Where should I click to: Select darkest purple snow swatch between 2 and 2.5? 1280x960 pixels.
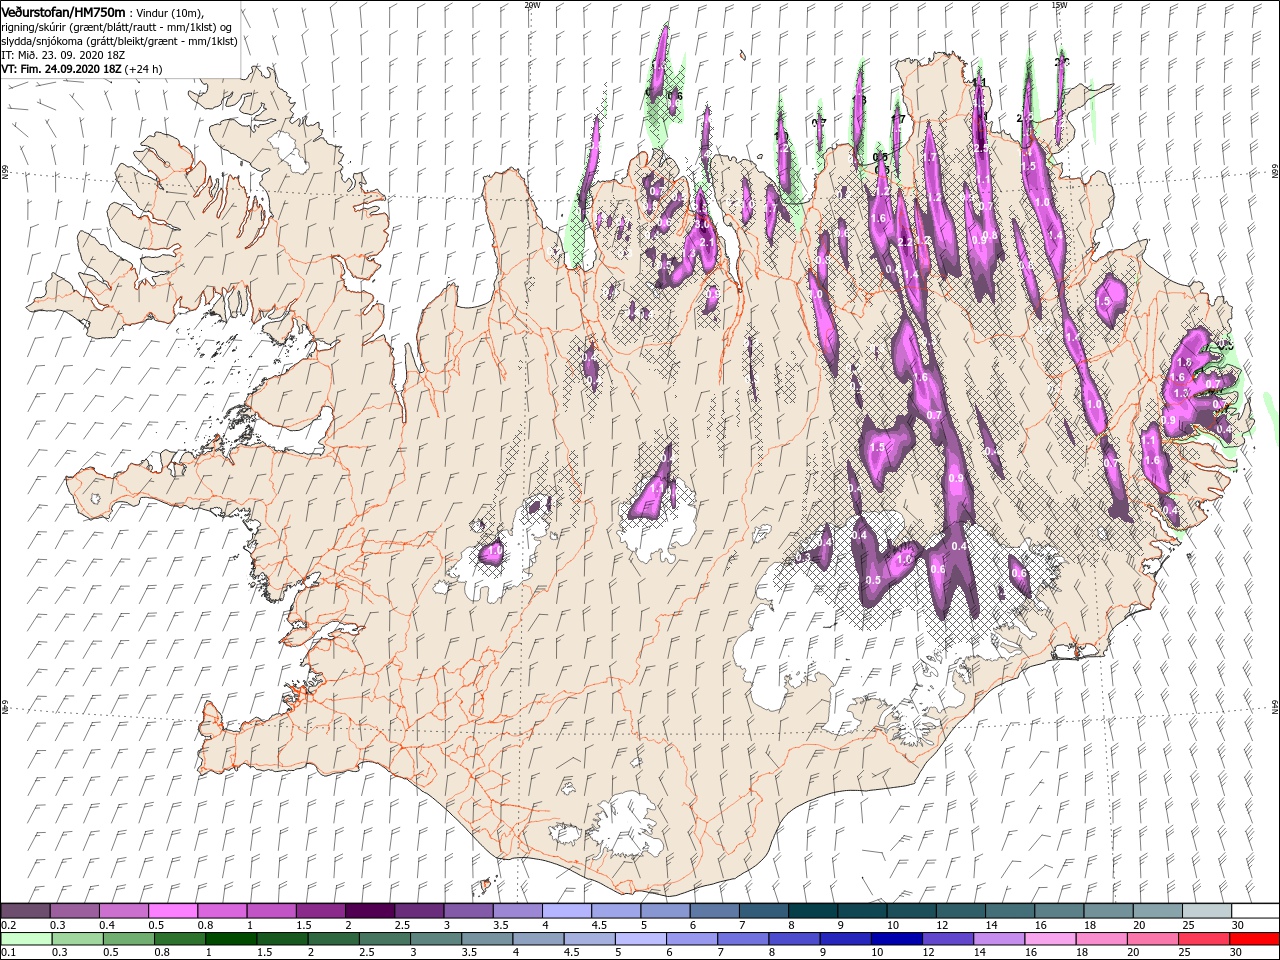click(x=369, y=910)
